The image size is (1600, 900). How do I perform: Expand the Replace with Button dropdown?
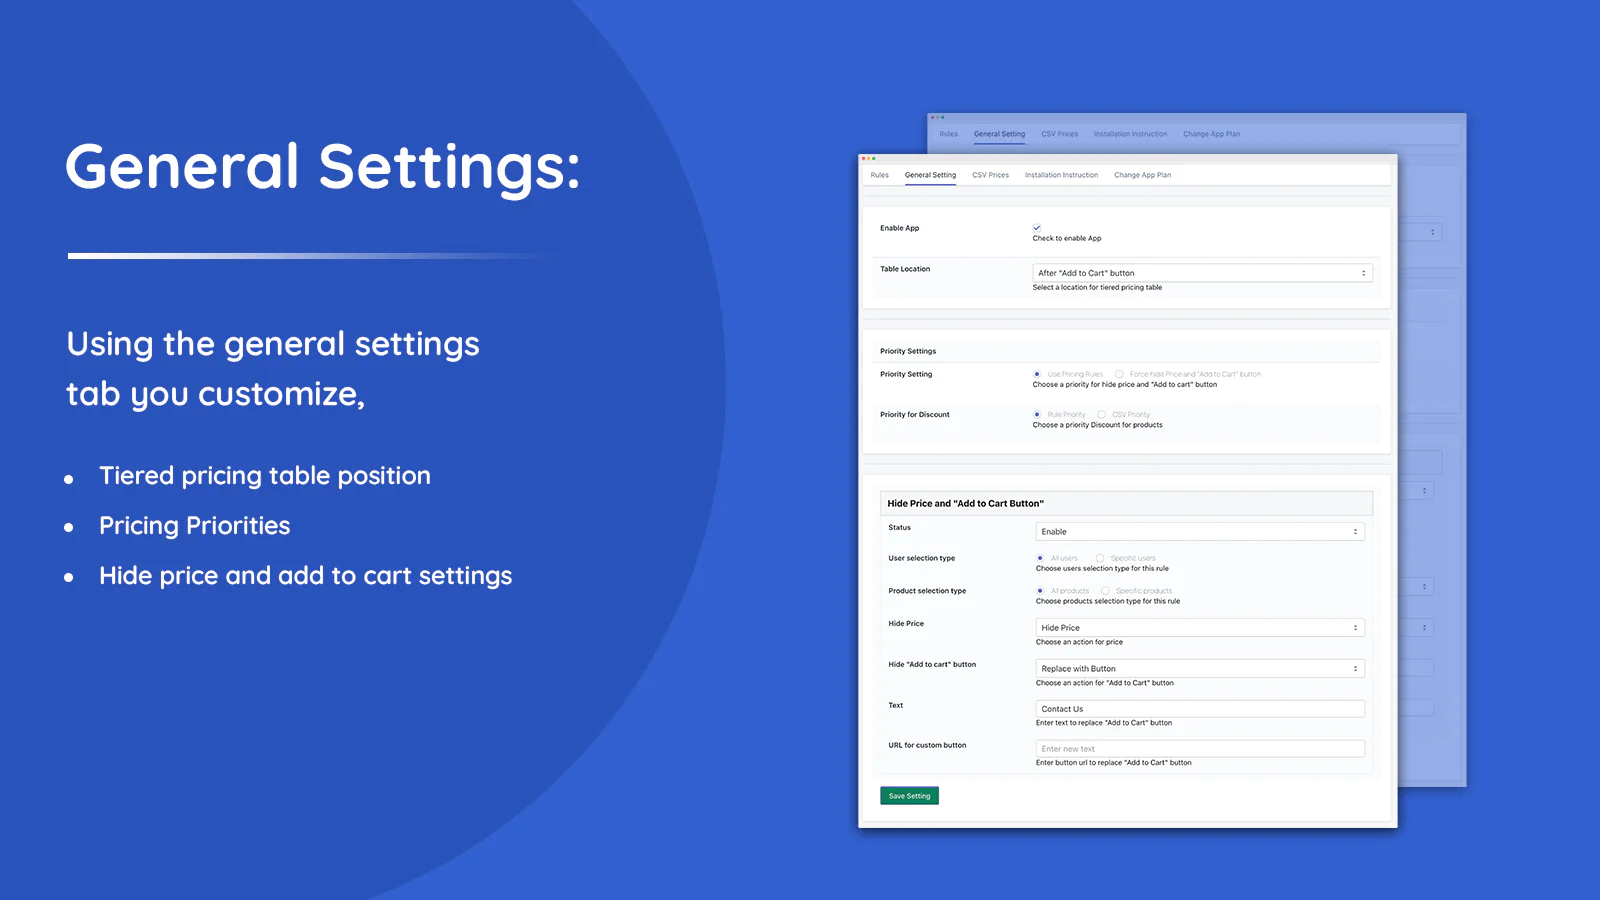pos(1199,669)
